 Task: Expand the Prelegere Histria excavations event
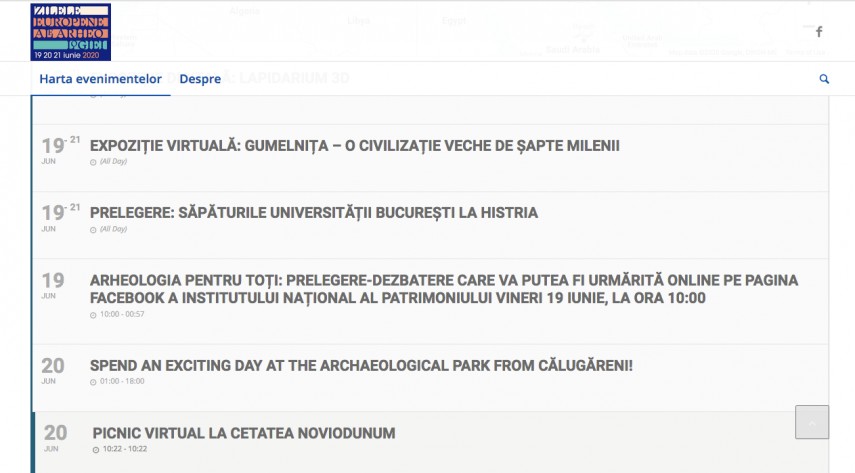coord(314,213)
